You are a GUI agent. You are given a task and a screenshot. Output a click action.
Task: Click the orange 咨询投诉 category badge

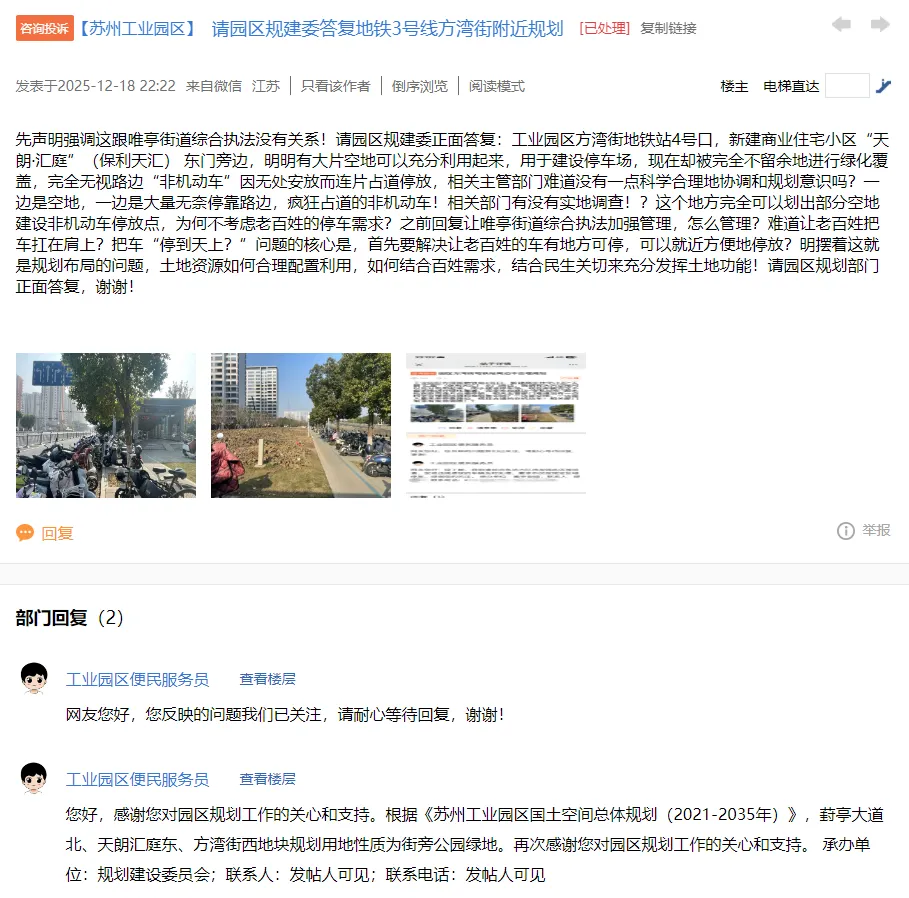tap(45, 28)
